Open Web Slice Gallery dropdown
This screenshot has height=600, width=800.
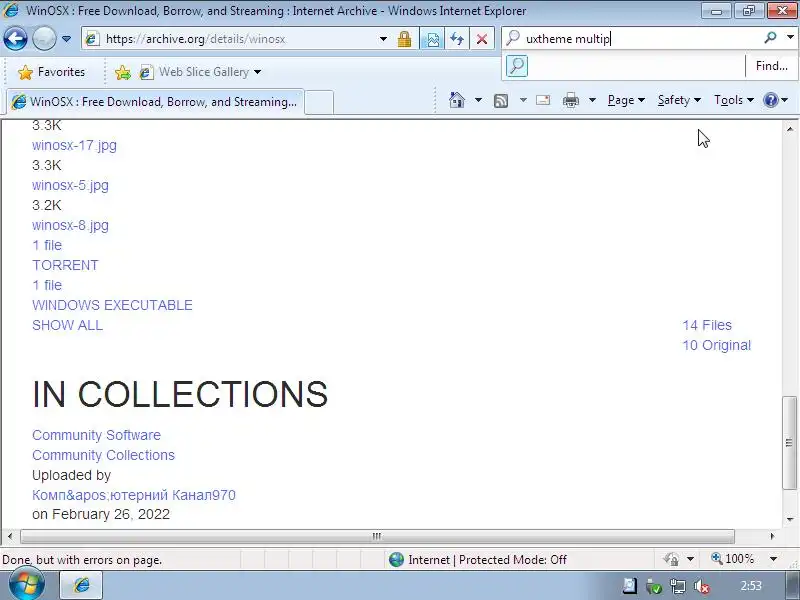tap(200, 72)
